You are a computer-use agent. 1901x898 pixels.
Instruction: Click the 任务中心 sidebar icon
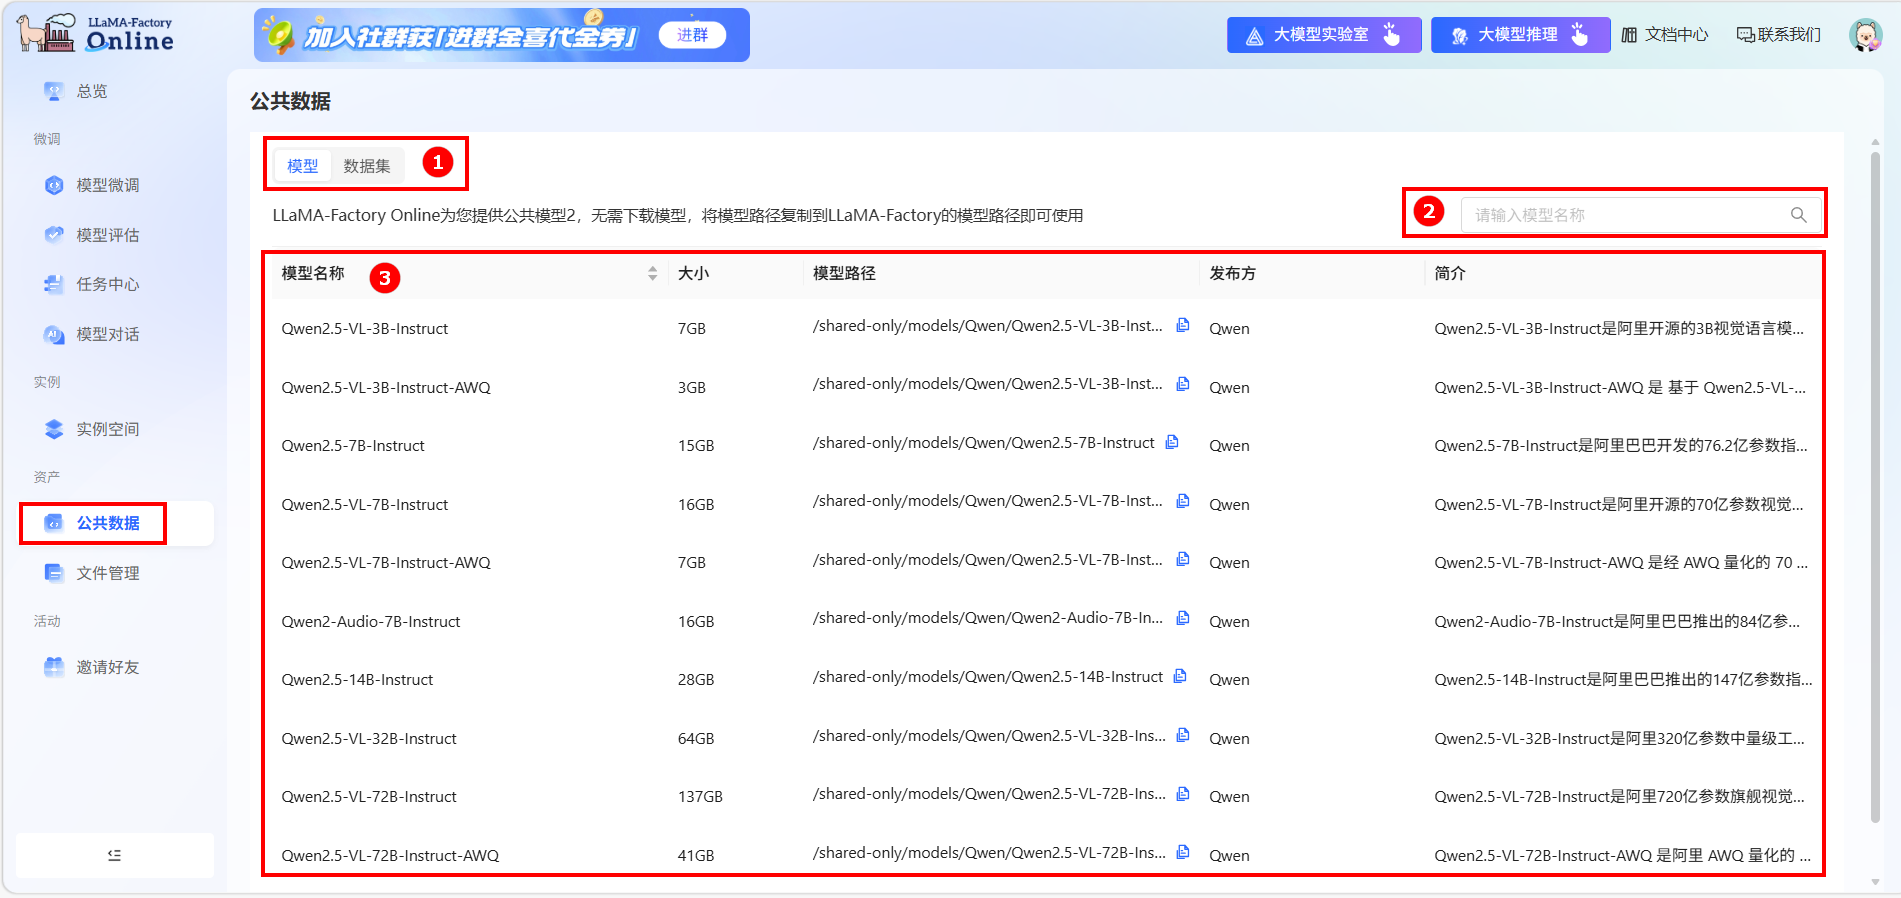[54, 284]
